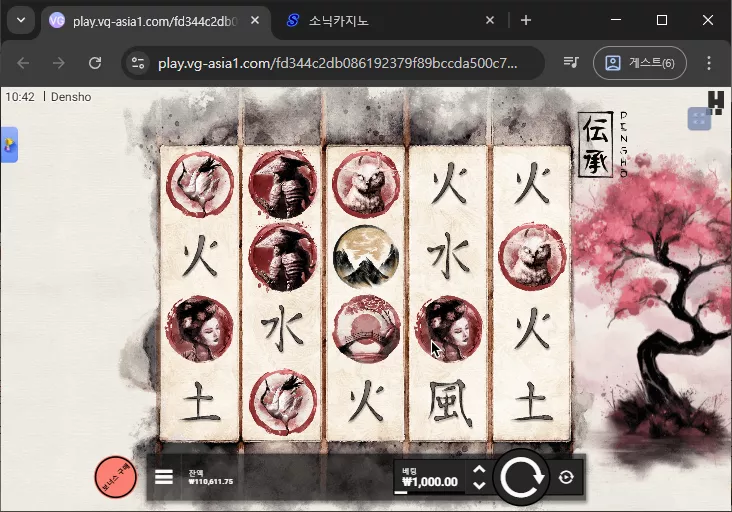Click the cat symbol on reel five
Screen dimensions: 732x512
(532, 256)
